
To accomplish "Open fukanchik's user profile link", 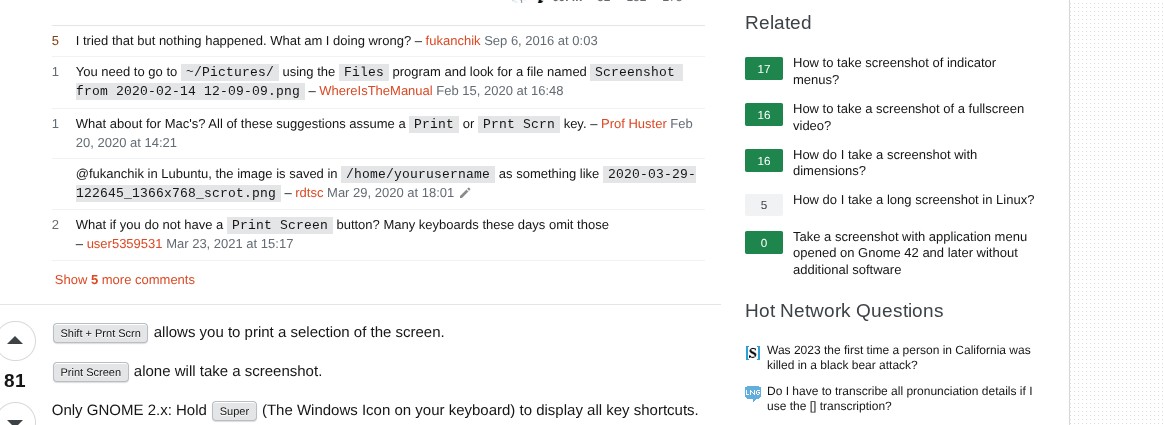I will point(452,41).
